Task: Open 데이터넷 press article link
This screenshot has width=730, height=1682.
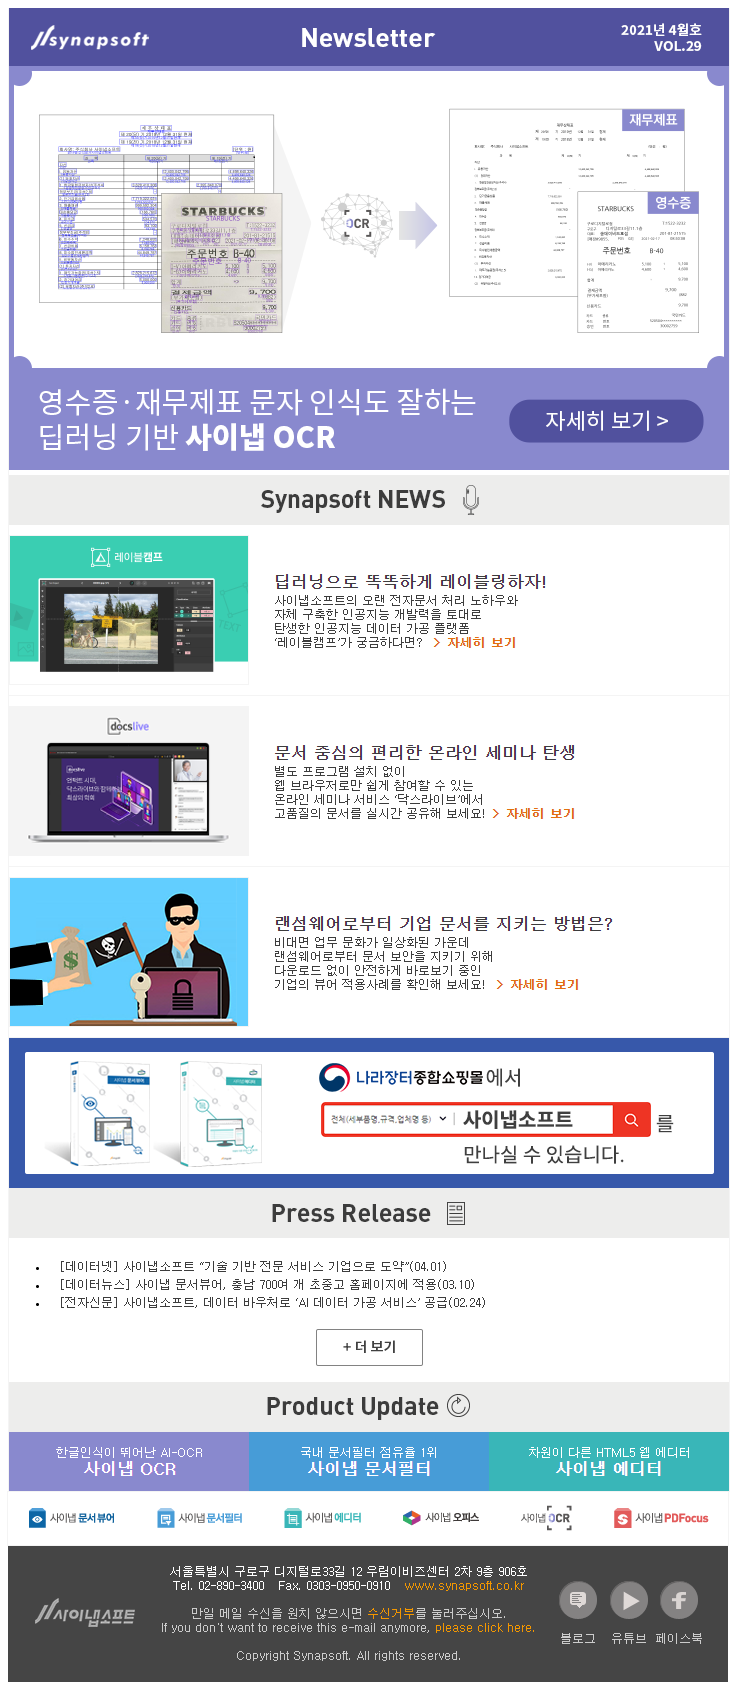Action: point(253,1267)
